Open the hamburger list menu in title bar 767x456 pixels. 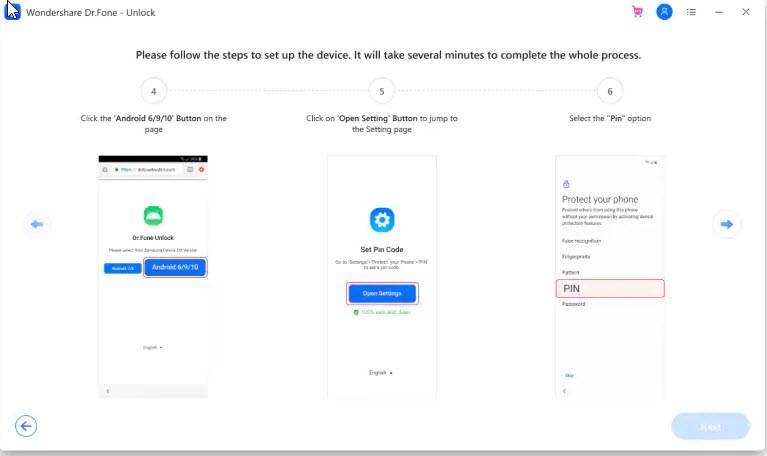691,12
